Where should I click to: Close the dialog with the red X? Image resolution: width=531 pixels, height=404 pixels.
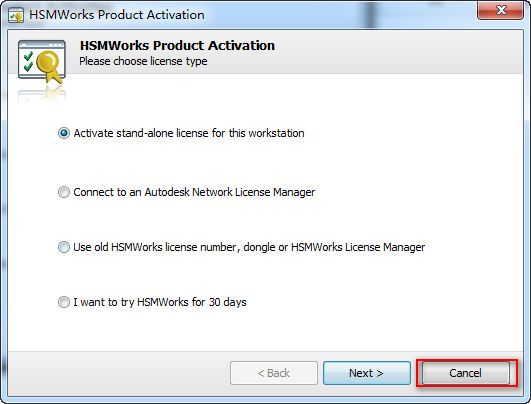[501, 10]
